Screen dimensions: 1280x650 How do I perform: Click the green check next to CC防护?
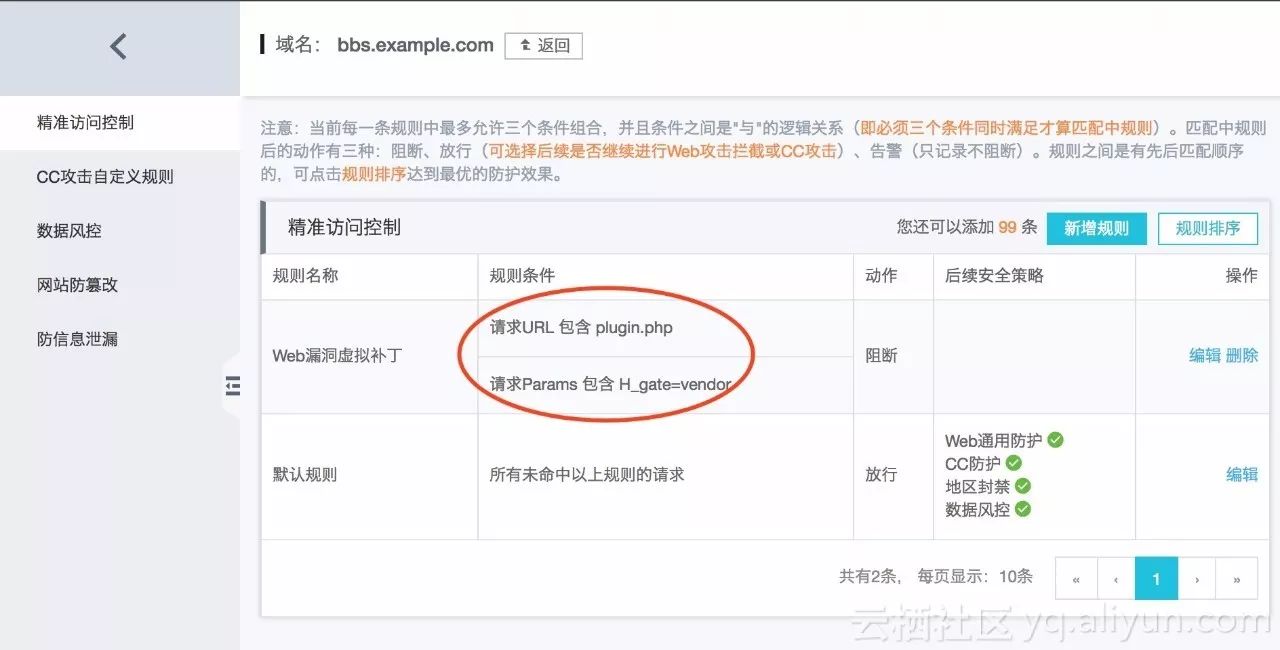point(1013,463)
